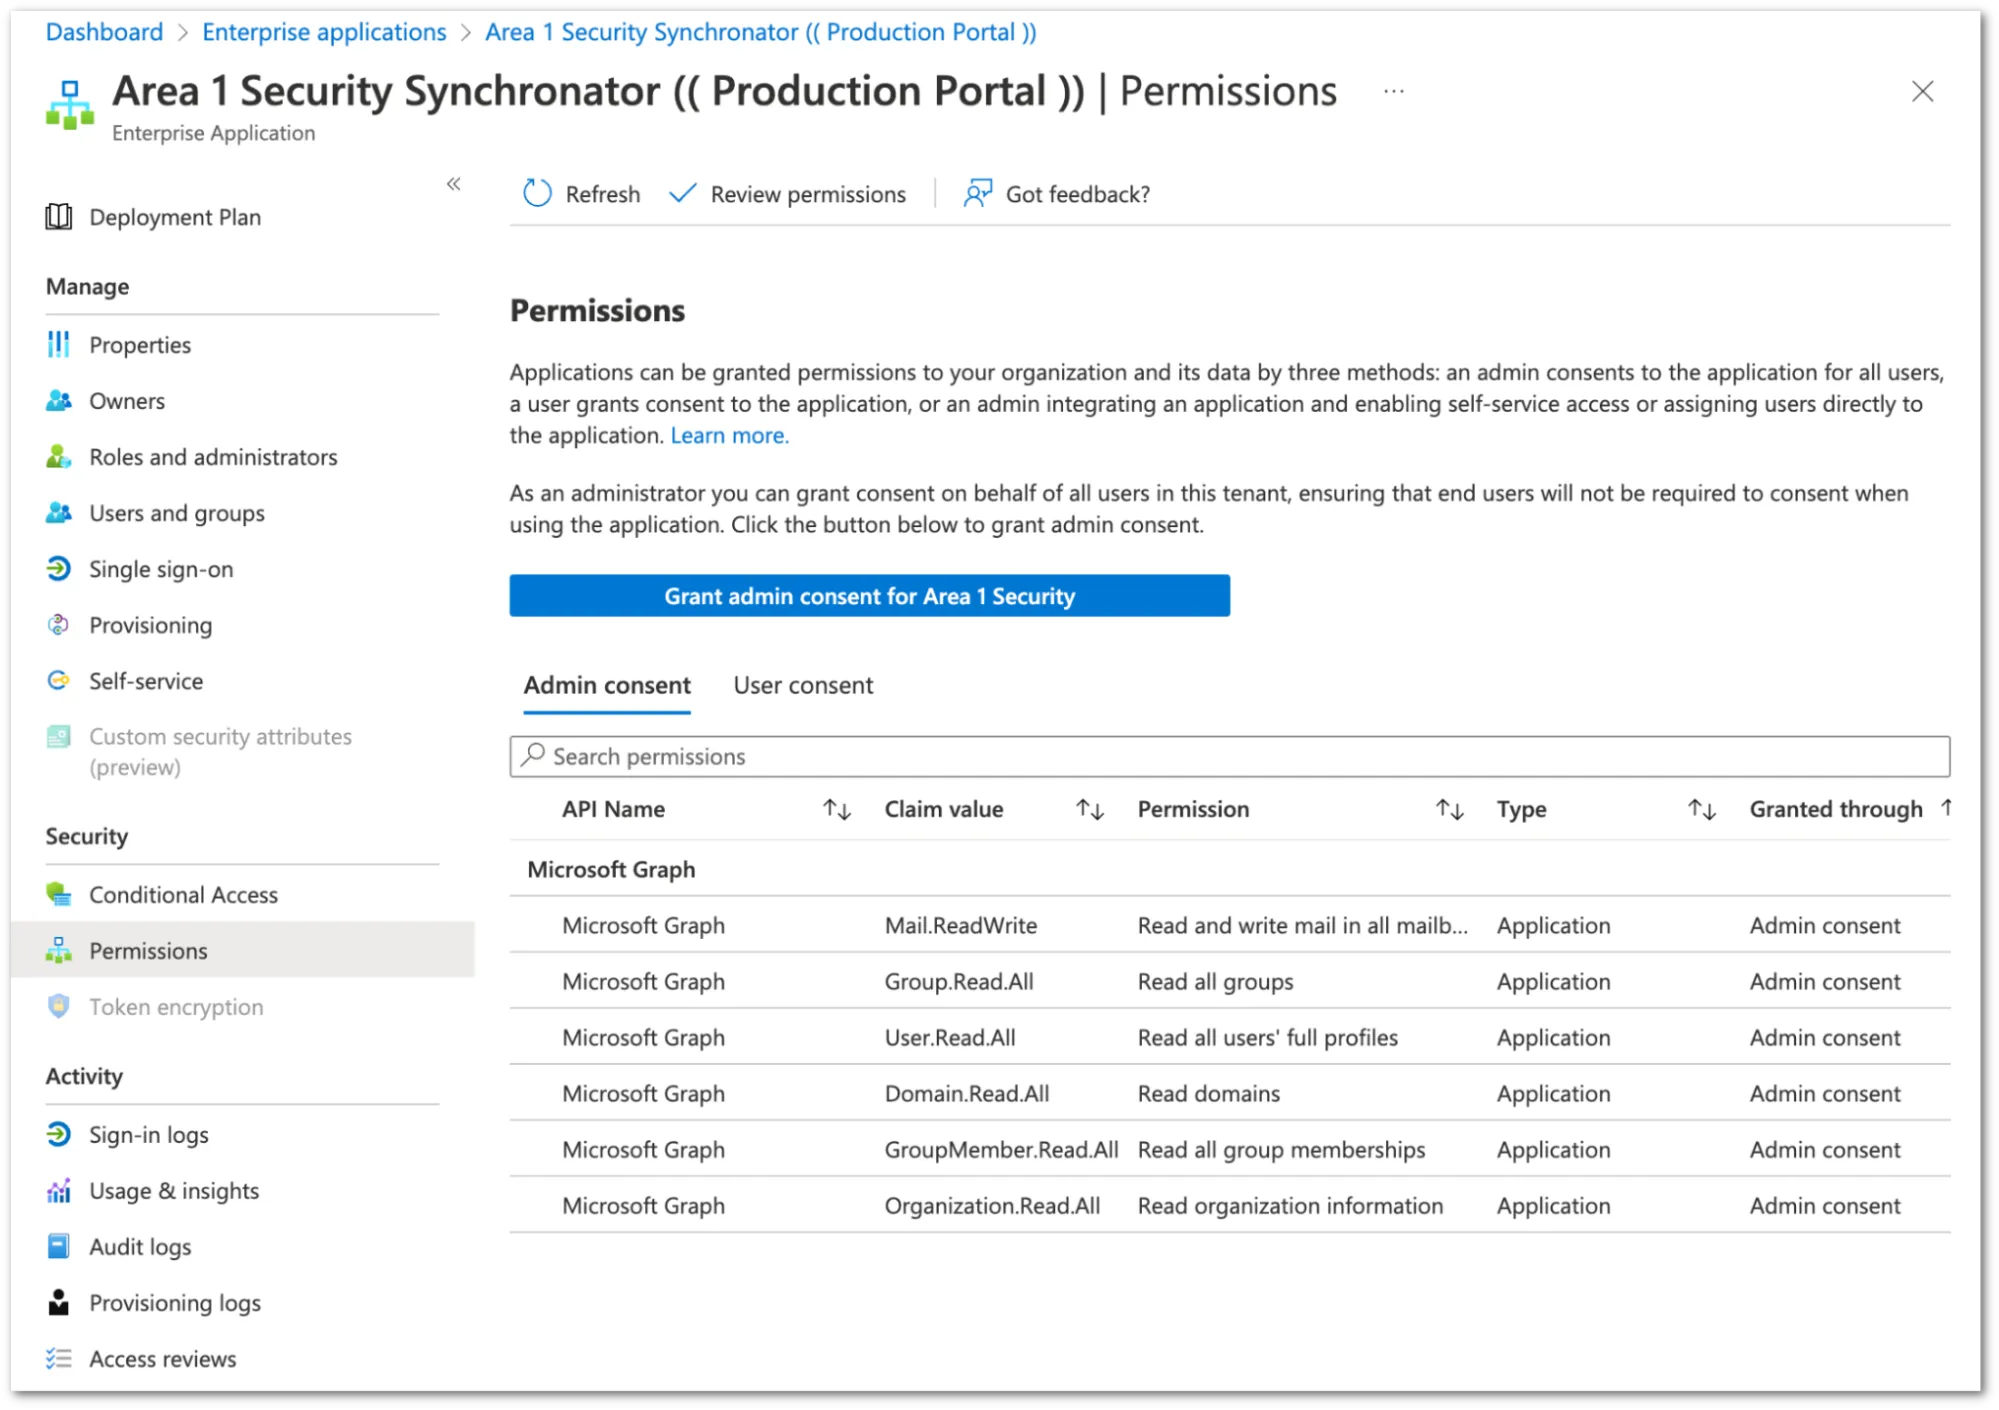Screen dimensions: 1999x1410
Task: Open the ellipsis menu next to Permissions
Action: (1393, 91)
